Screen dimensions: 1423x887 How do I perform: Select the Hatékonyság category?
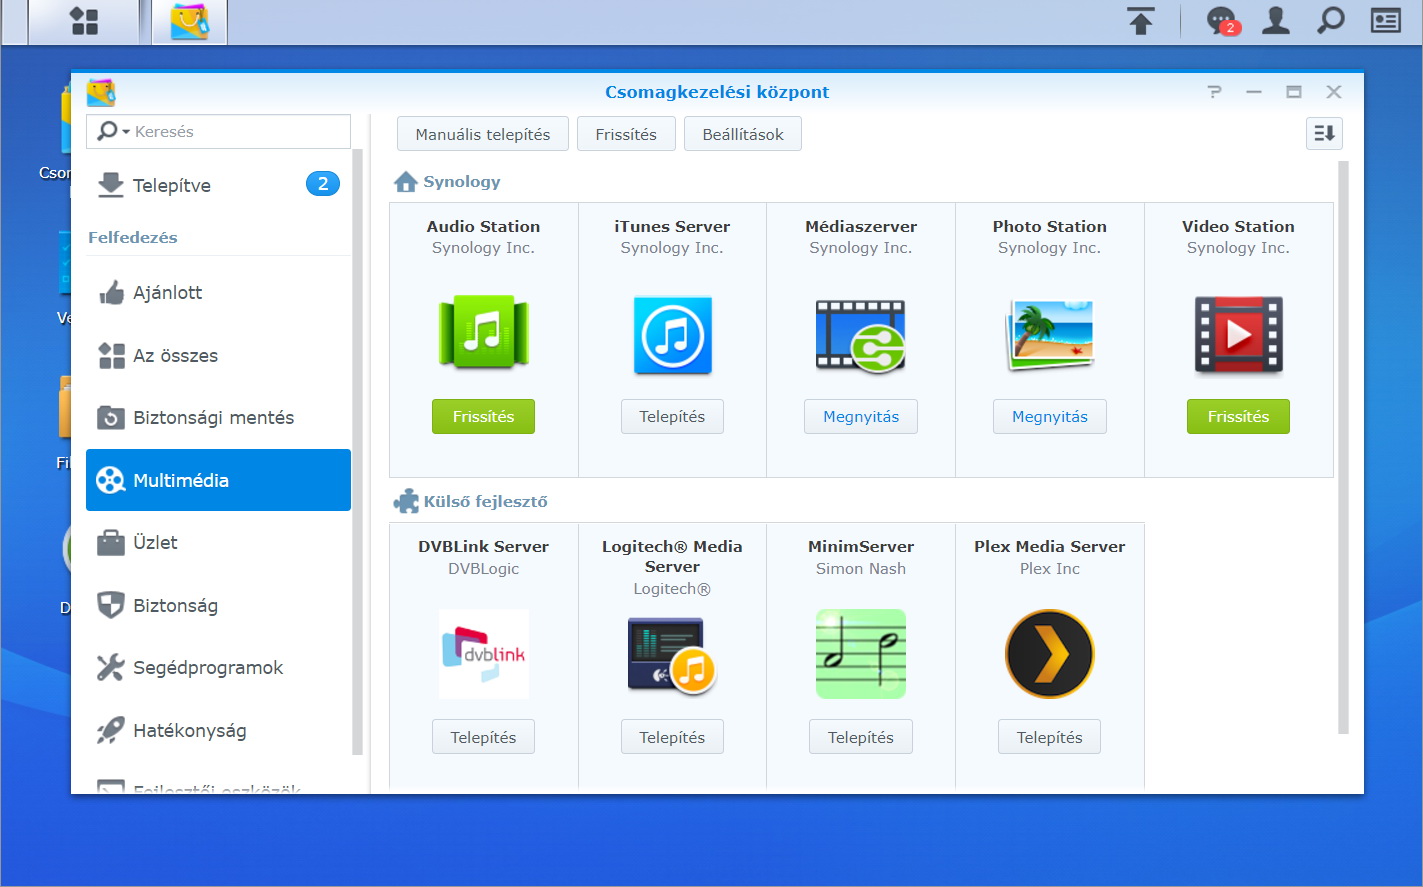click(x=218, y=730)
